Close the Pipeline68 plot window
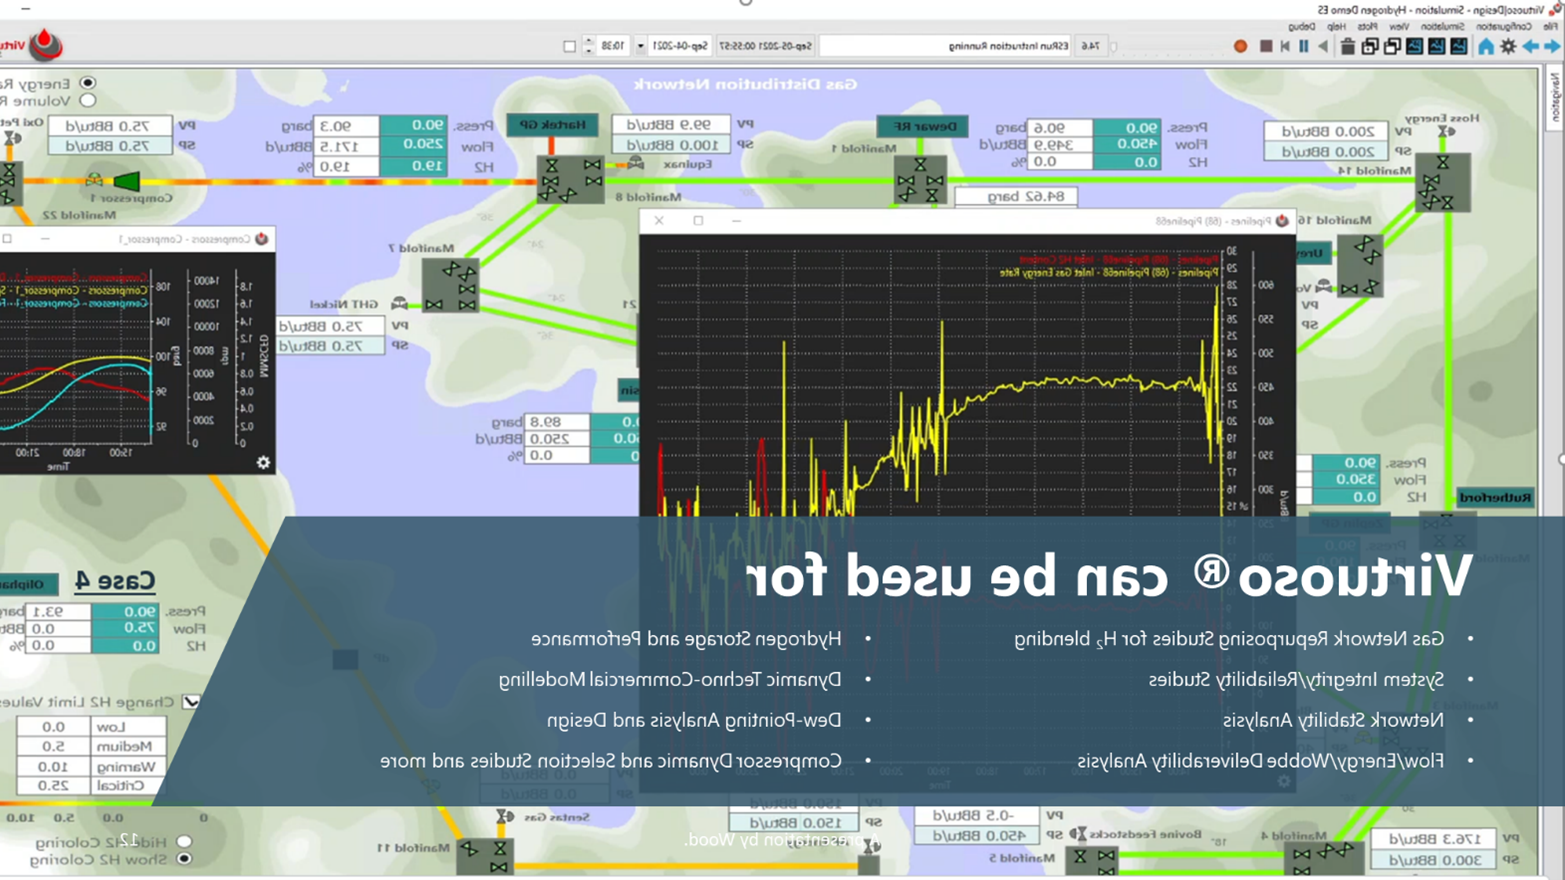The image size is (1565, 880). coord(659,220)
